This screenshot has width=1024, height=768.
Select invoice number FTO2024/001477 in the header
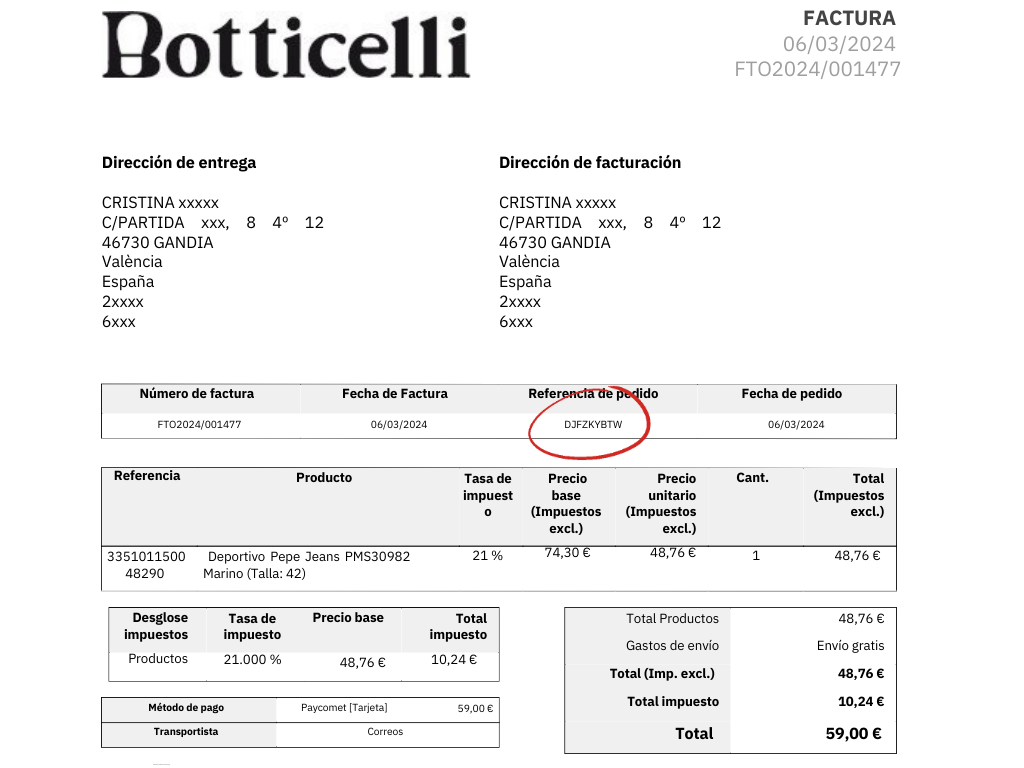[x=817, y=69]
